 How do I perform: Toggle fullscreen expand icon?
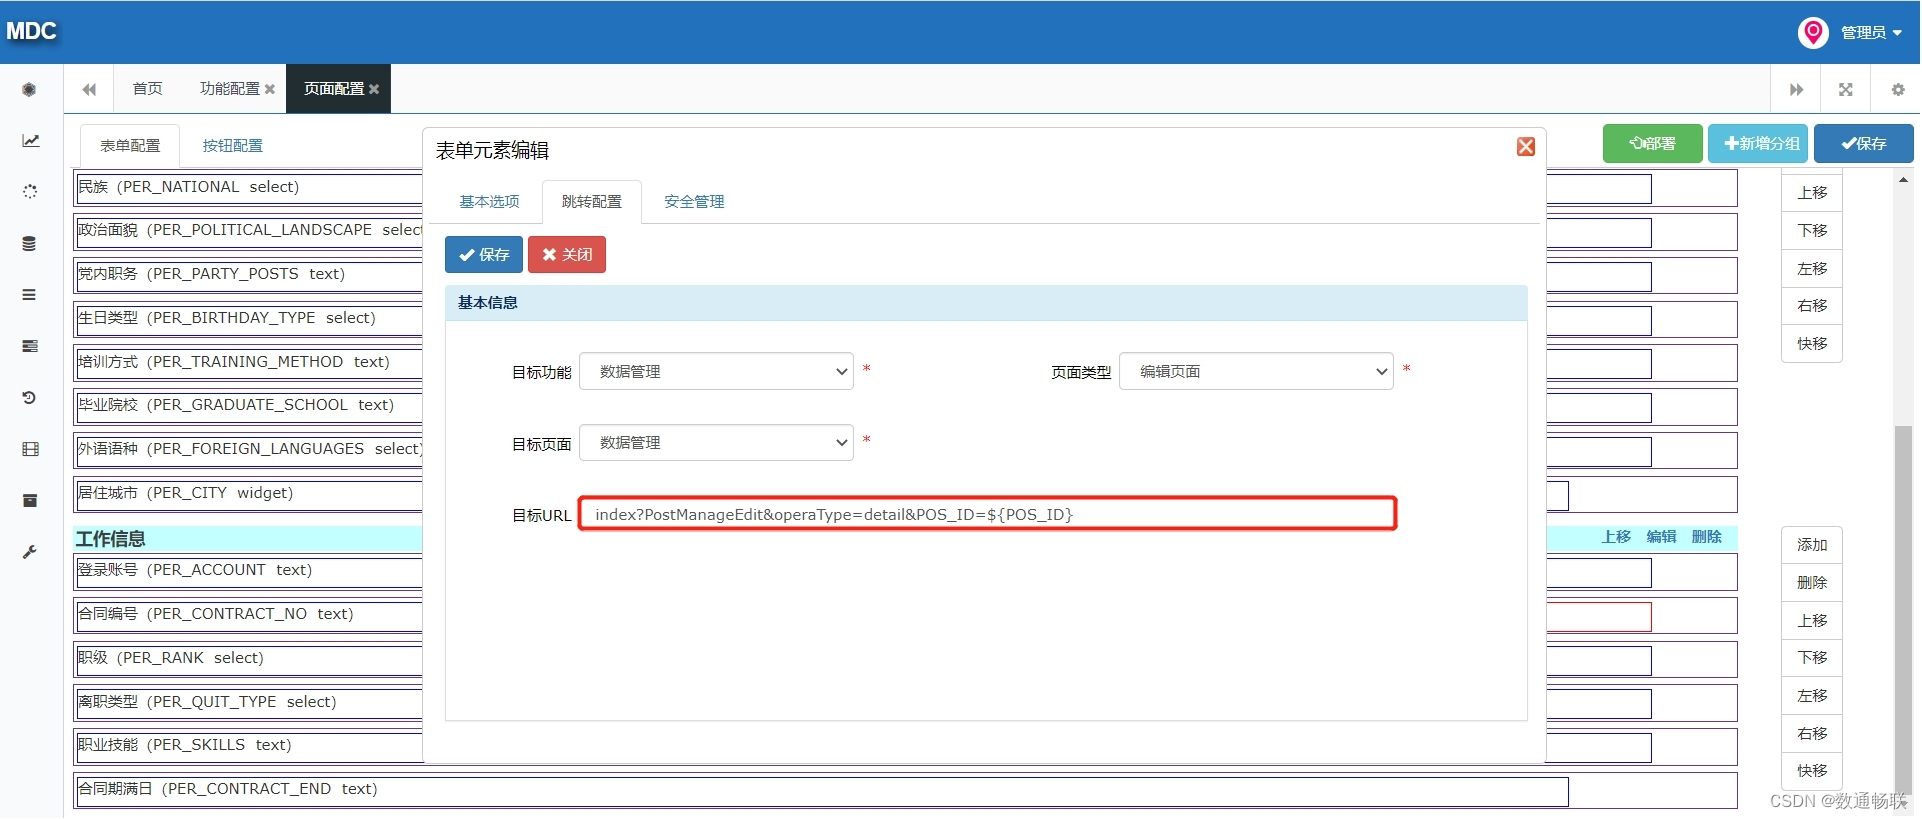(x=1846, y=90)
